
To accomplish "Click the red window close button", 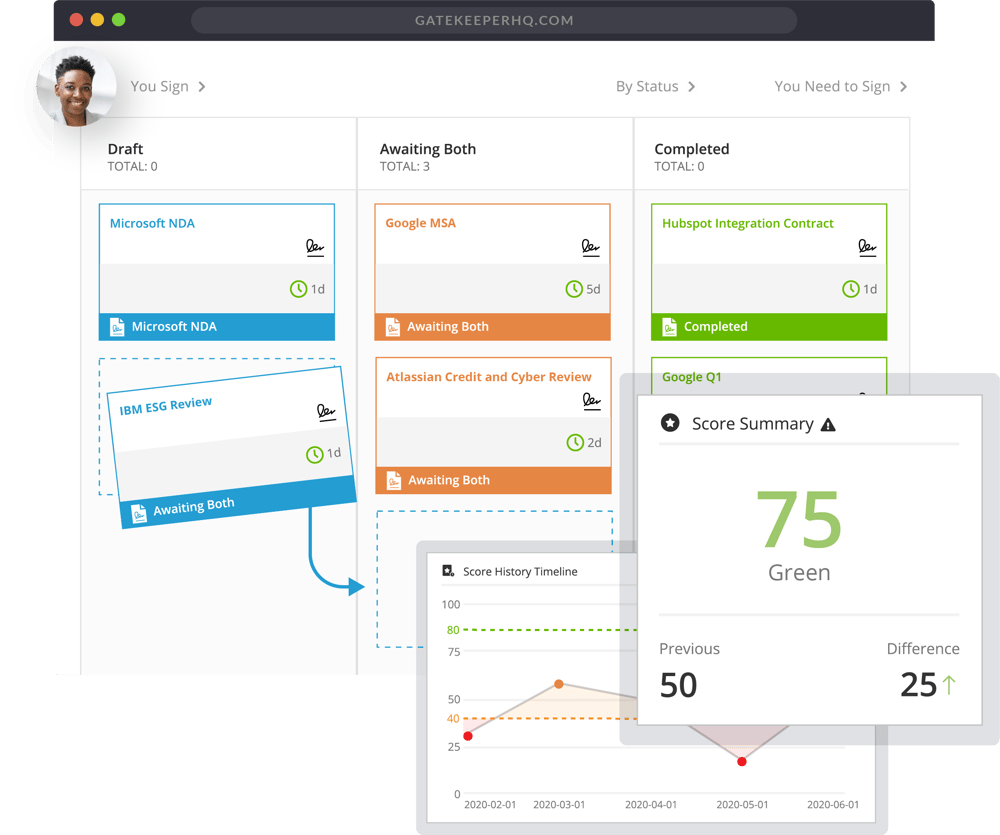I will [77, 20].
